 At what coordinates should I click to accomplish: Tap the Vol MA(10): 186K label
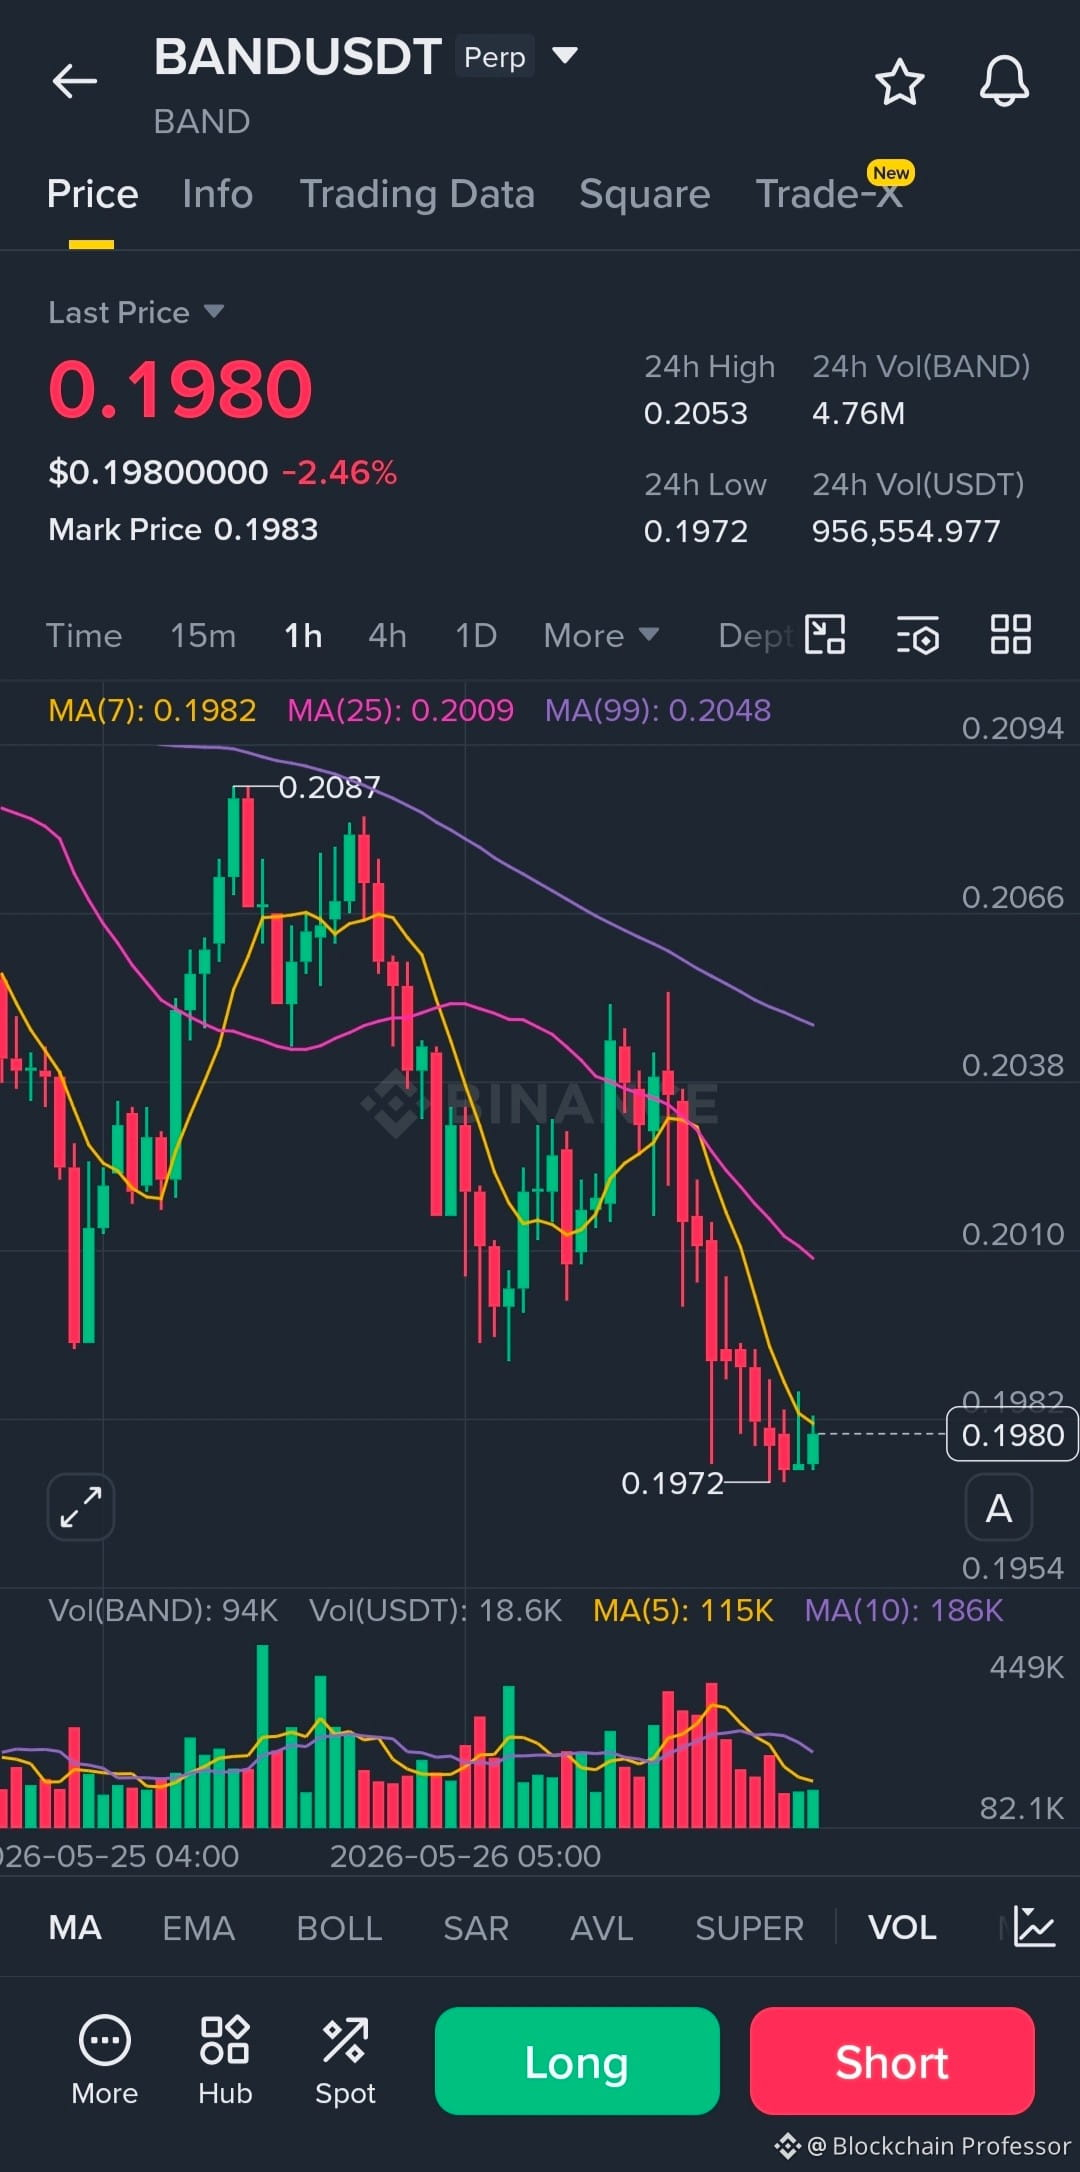904,1610
